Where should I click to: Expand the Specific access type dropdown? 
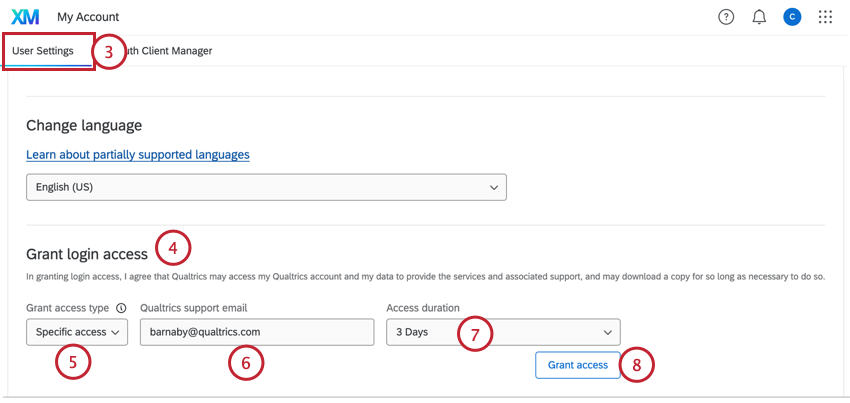pos(77,332)
